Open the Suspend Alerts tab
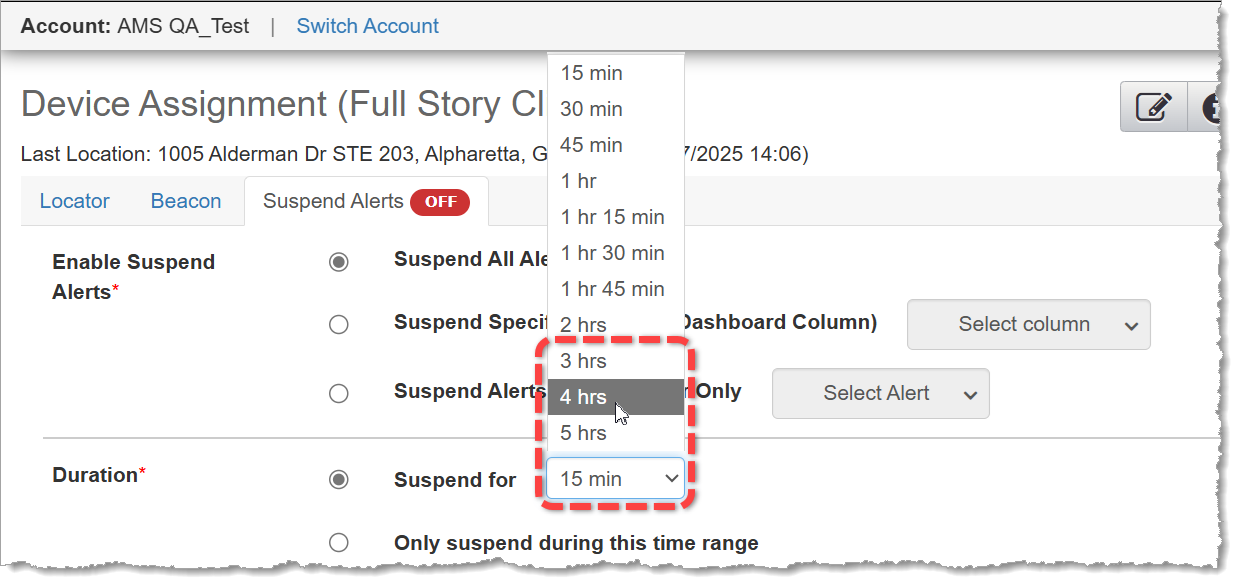The image size is (1239, 584). point(332,201)
